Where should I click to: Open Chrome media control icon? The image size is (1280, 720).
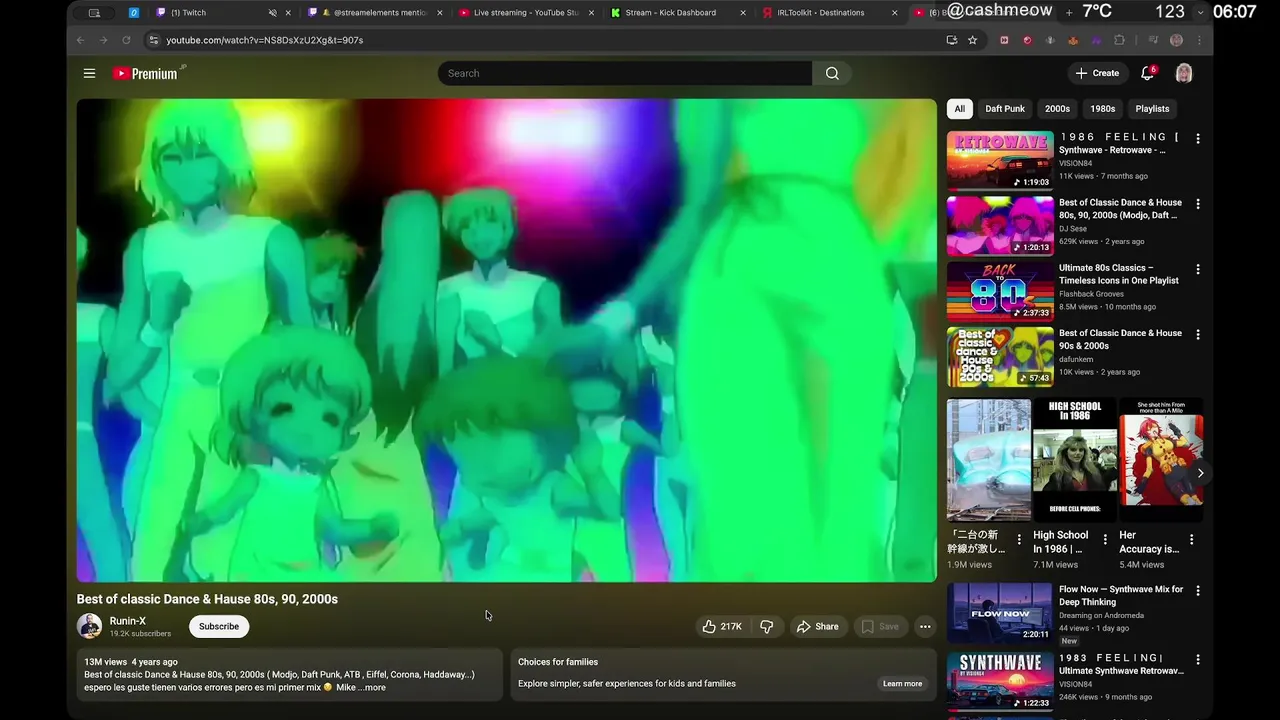1153,40
